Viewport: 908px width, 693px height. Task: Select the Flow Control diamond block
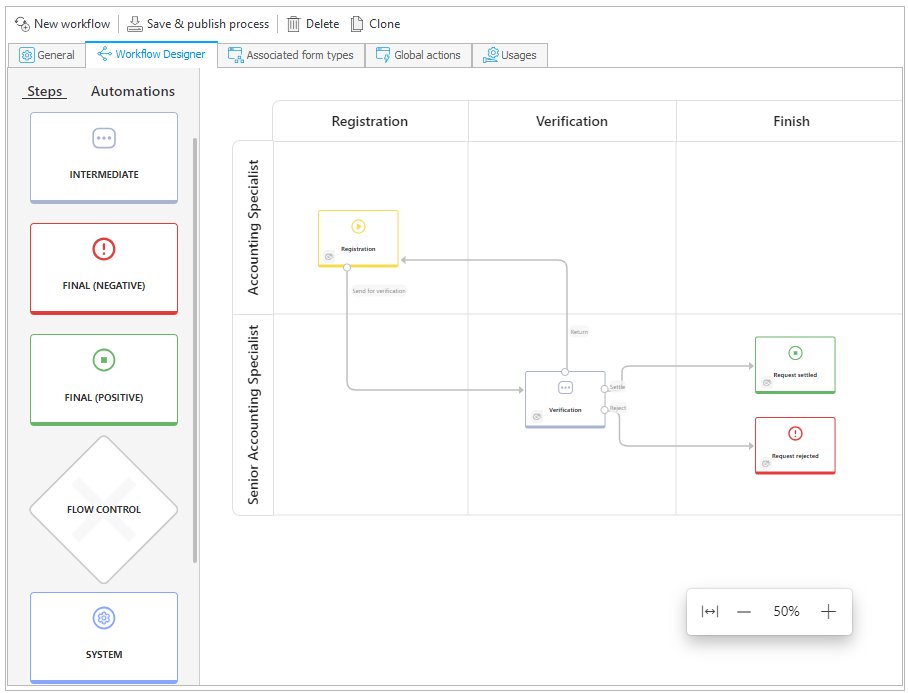click(x=104, y=509)
